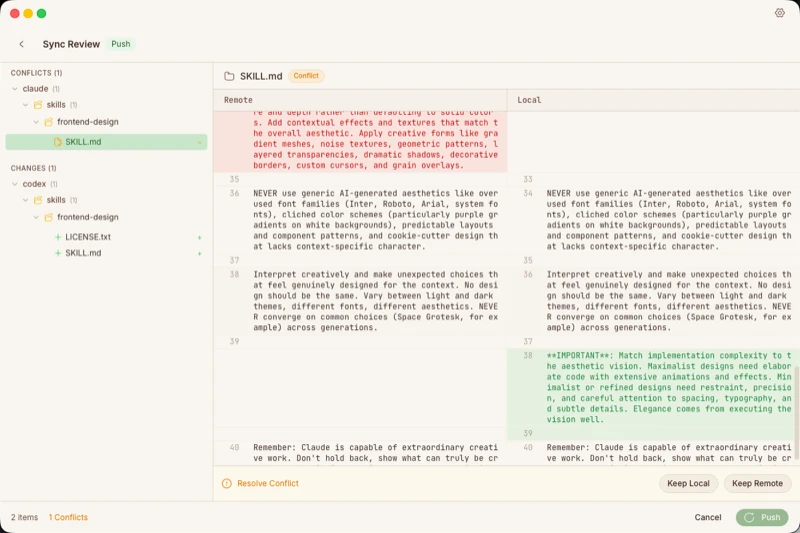
Task: Click the Resolve Conflict warning icon
Action: coord(227,484)
